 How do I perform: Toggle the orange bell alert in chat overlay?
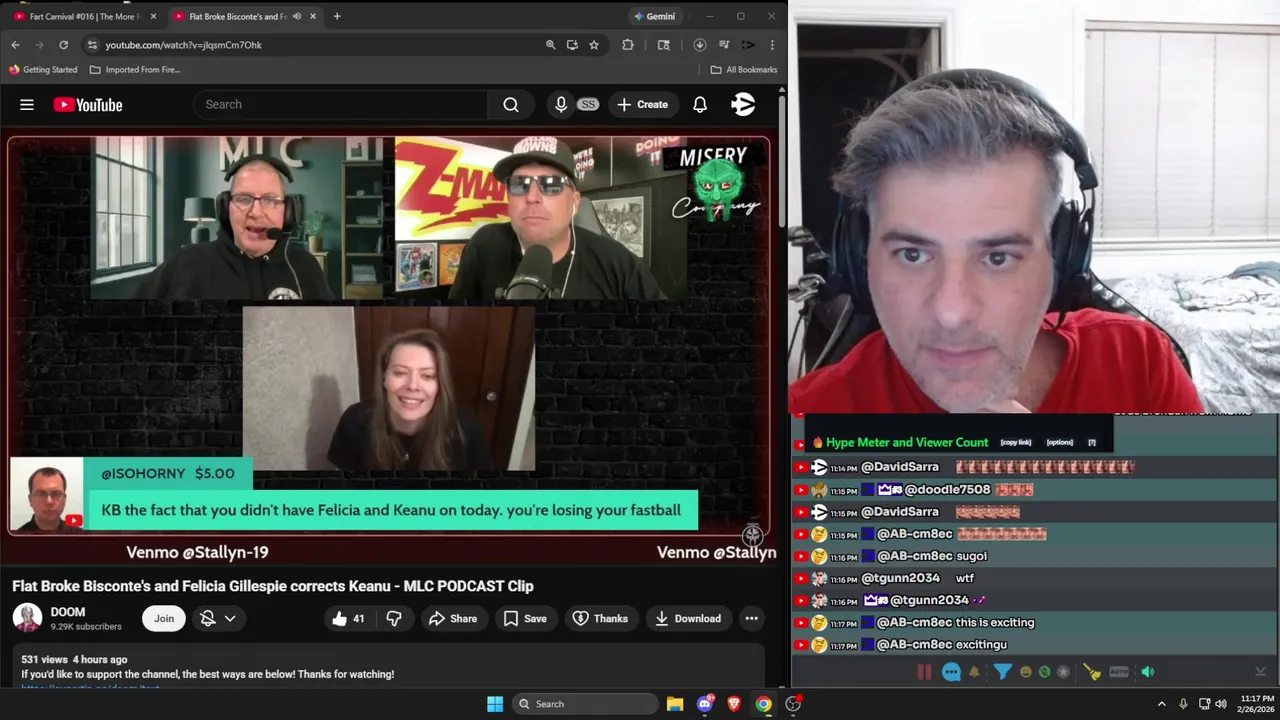click(x=974, y=672)
